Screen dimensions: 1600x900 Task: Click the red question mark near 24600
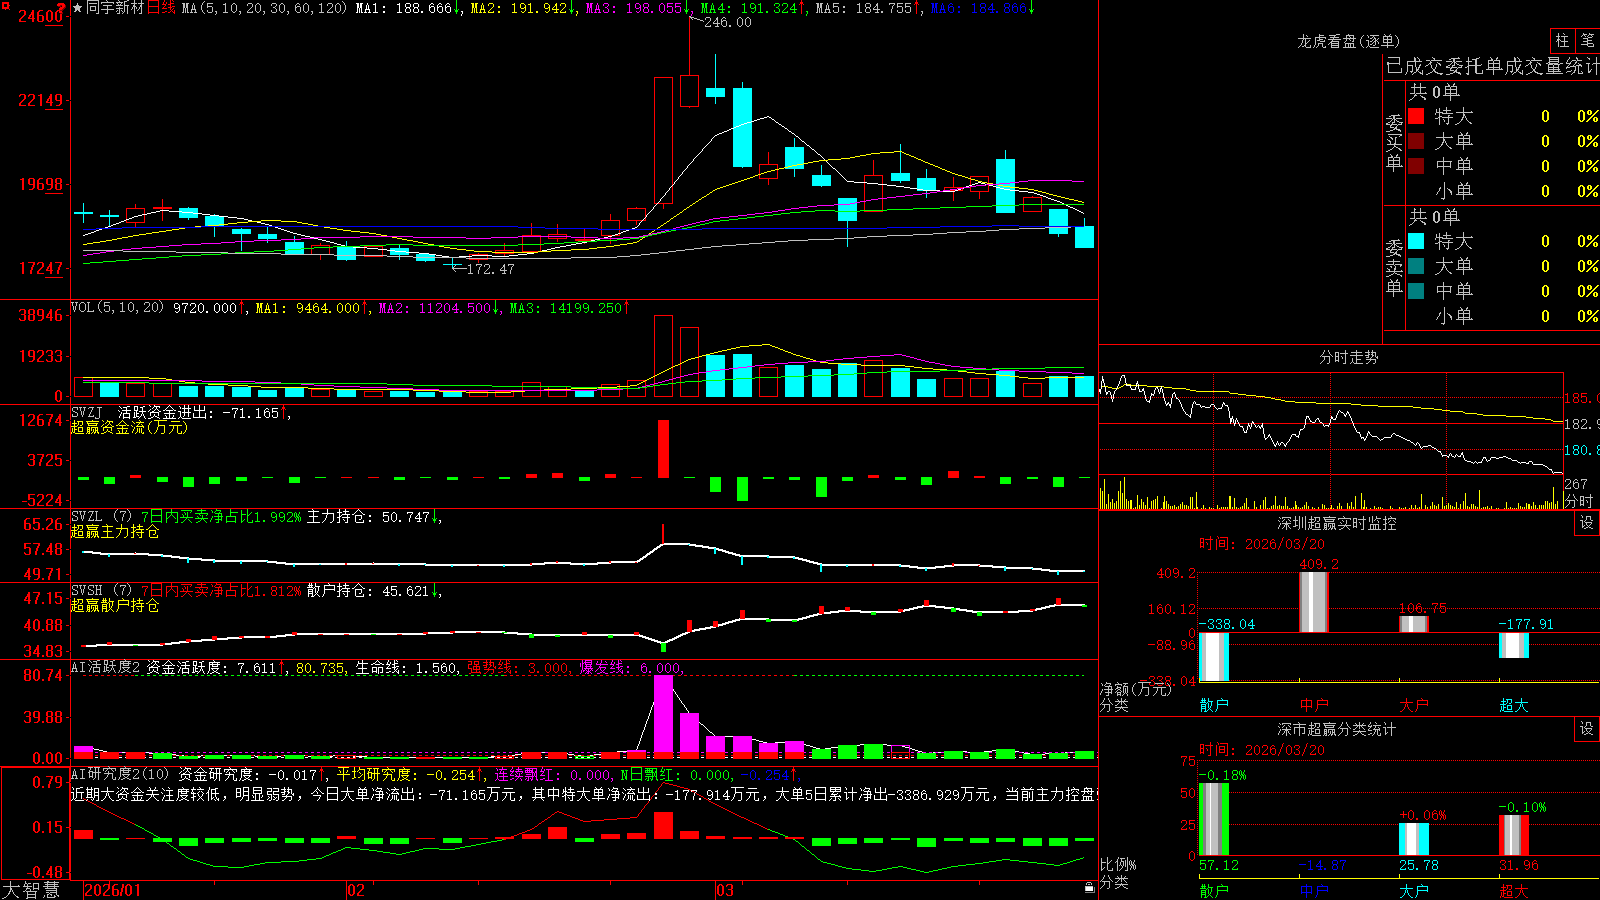pyautogui.click(x=62, y=7)
